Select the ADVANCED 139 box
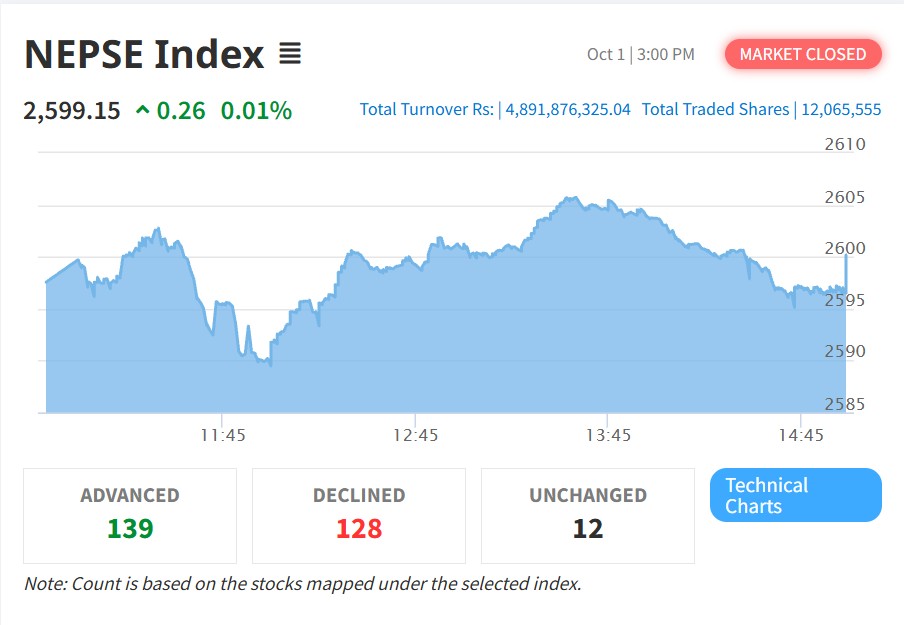 [130, 515]
